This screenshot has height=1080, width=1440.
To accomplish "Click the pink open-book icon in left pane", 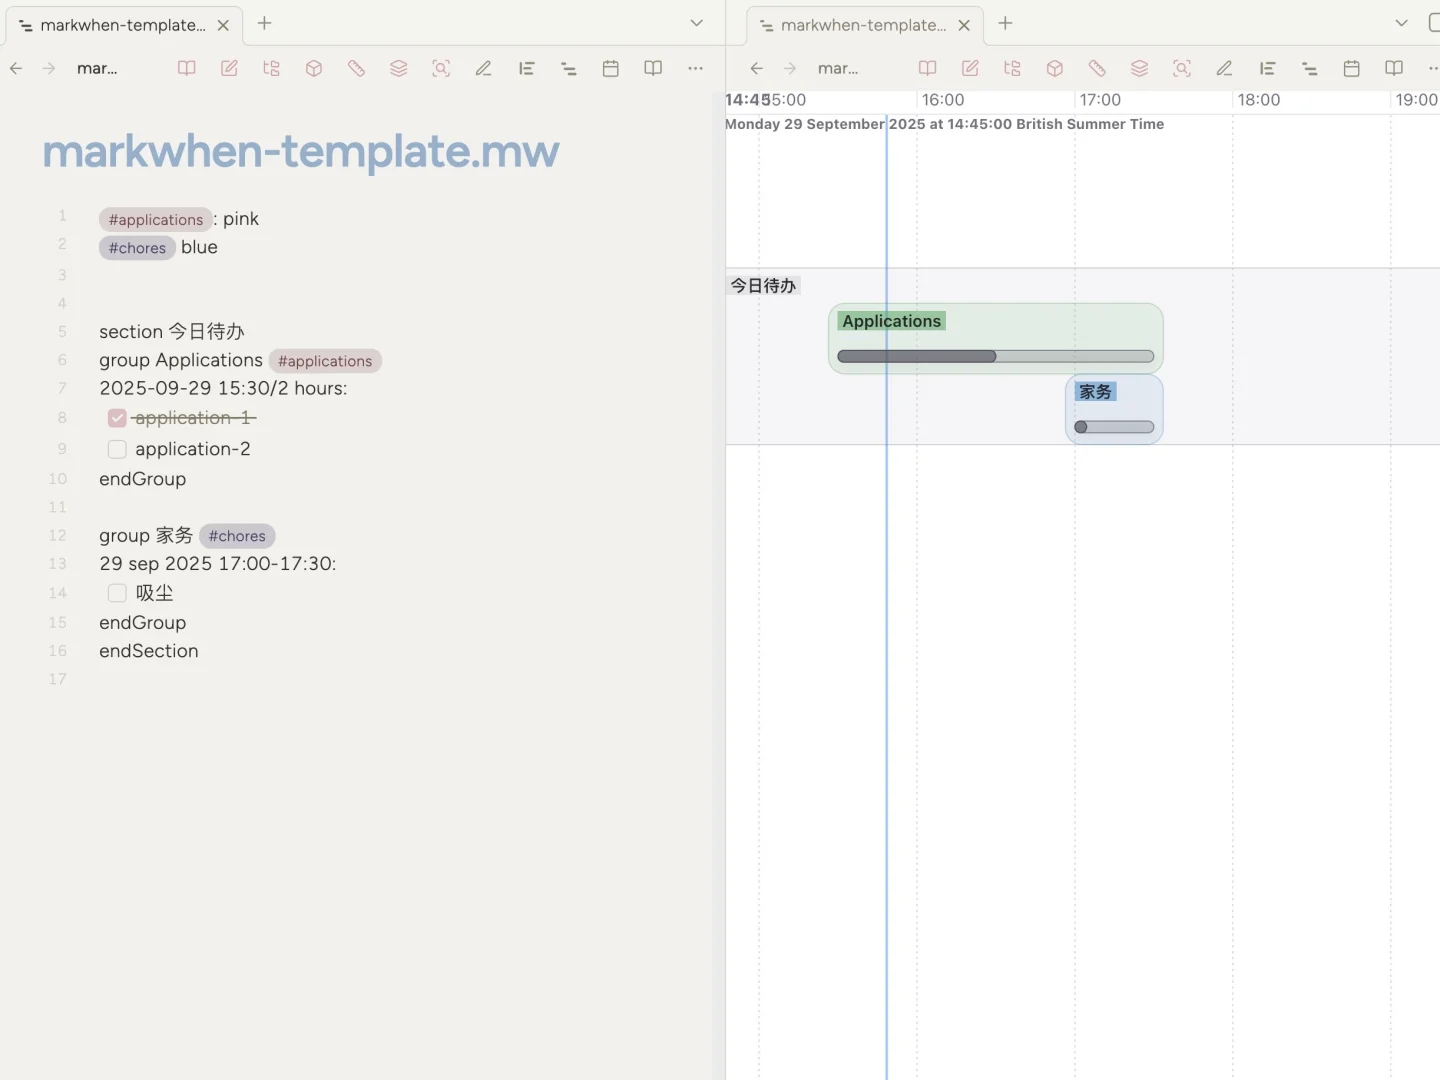I will (x=187, y=68).
